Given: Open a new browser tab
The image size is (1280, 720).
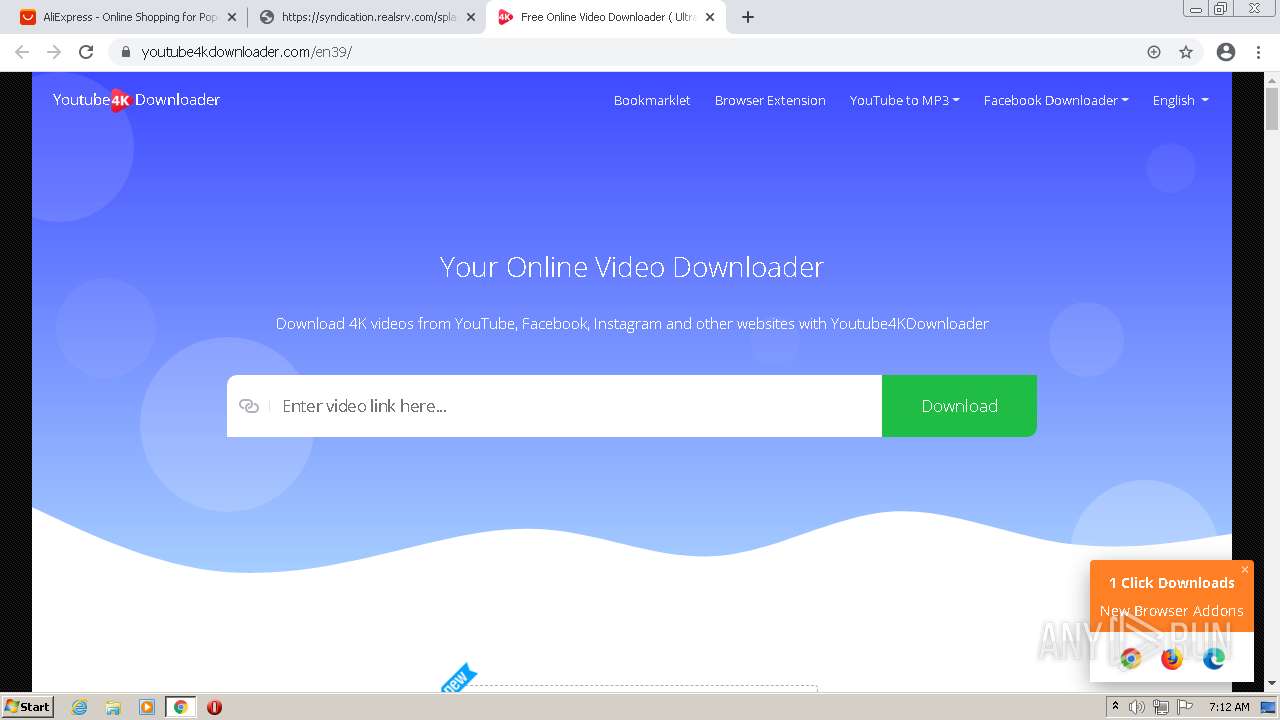Looking at the screenshot, I should pos(748,17).
